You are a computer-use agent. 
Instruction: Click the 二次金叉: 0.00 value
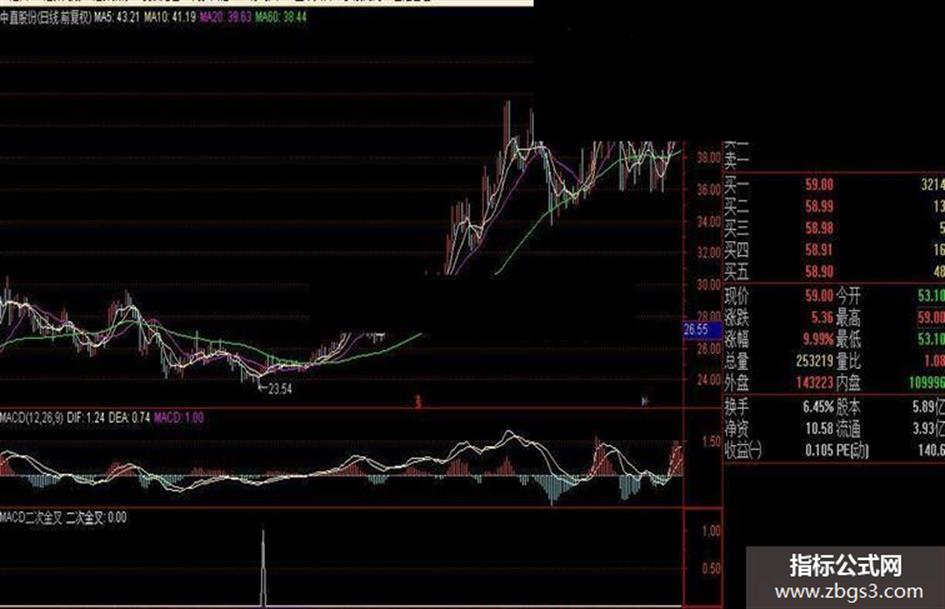pyautogui.click(x=96, y=517)
